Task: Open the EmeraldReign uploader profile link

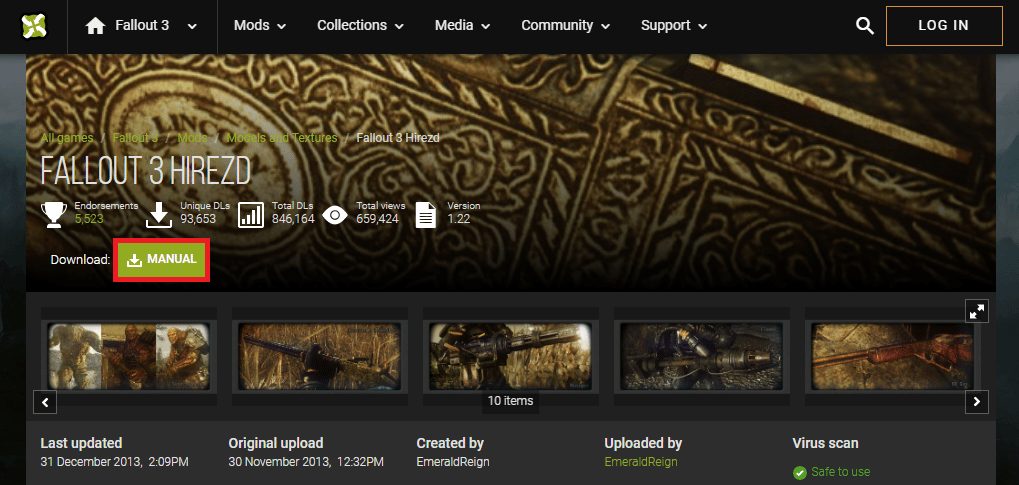Action: click(x=641, y=462)
